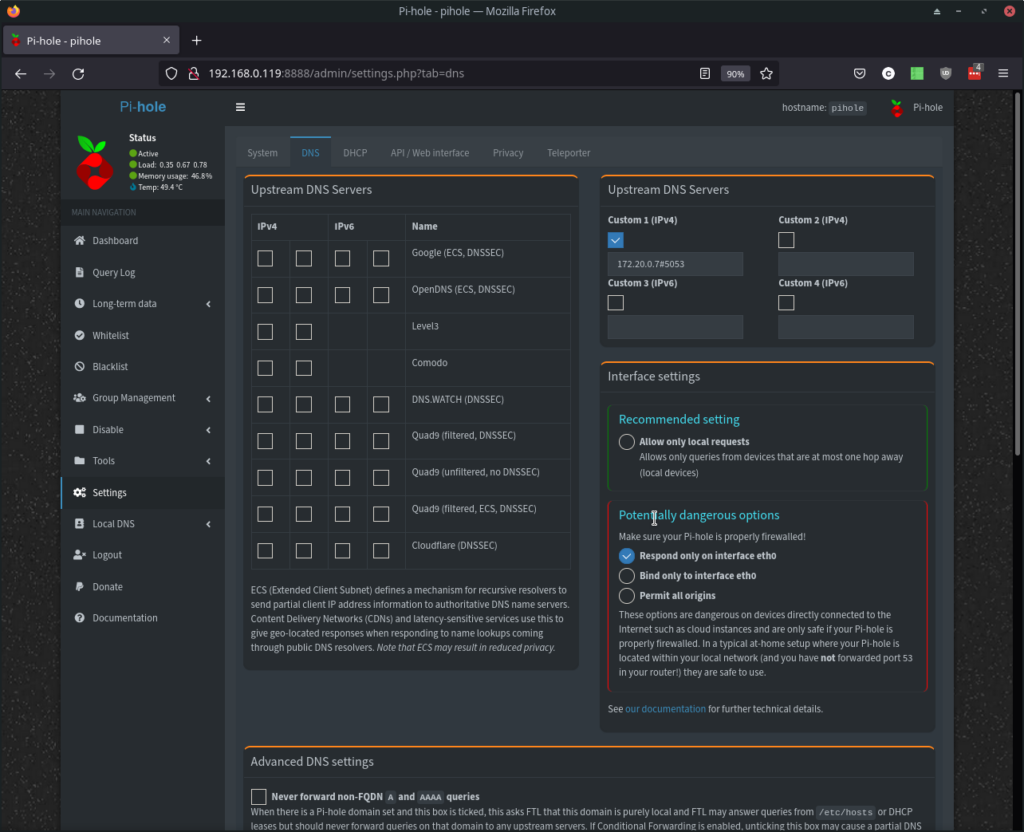This screenshot has width=1024, height=832.
Task: Click the Logout user icon
Action: 79,554
